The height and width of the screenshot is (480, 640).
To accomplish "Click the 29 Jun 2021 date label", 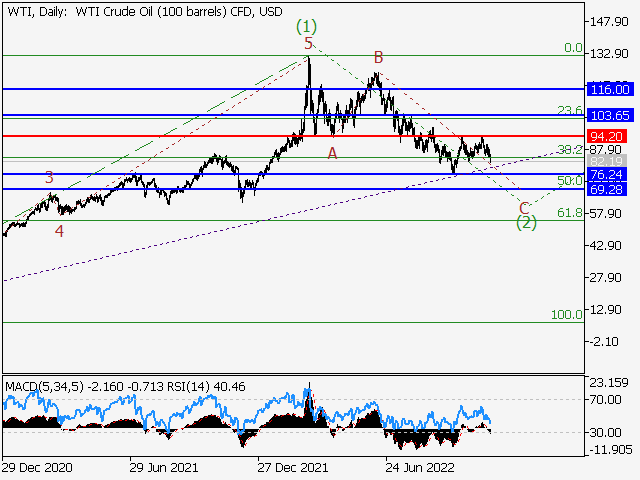I will point(164,468).
